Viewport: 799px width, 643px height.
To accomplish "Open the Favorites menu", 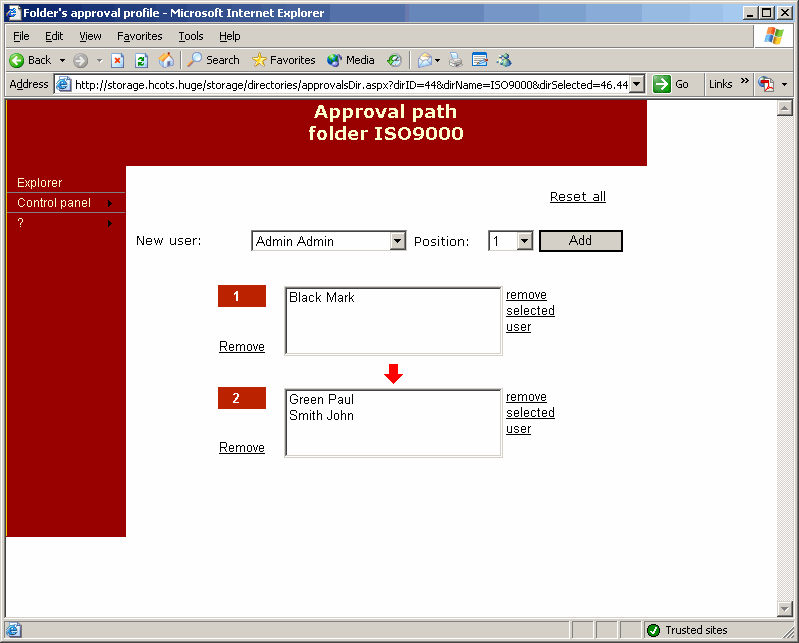I will 140,36.
